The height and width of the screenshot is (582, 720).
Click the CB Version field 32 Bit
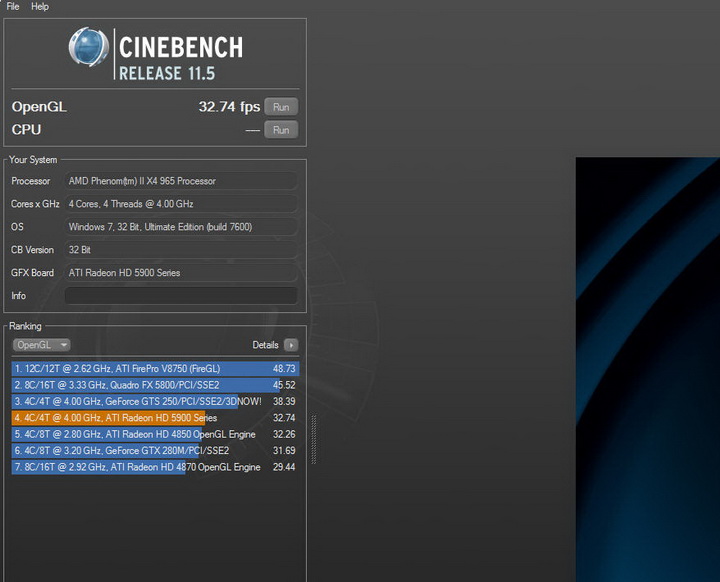(x=181, y=250)
